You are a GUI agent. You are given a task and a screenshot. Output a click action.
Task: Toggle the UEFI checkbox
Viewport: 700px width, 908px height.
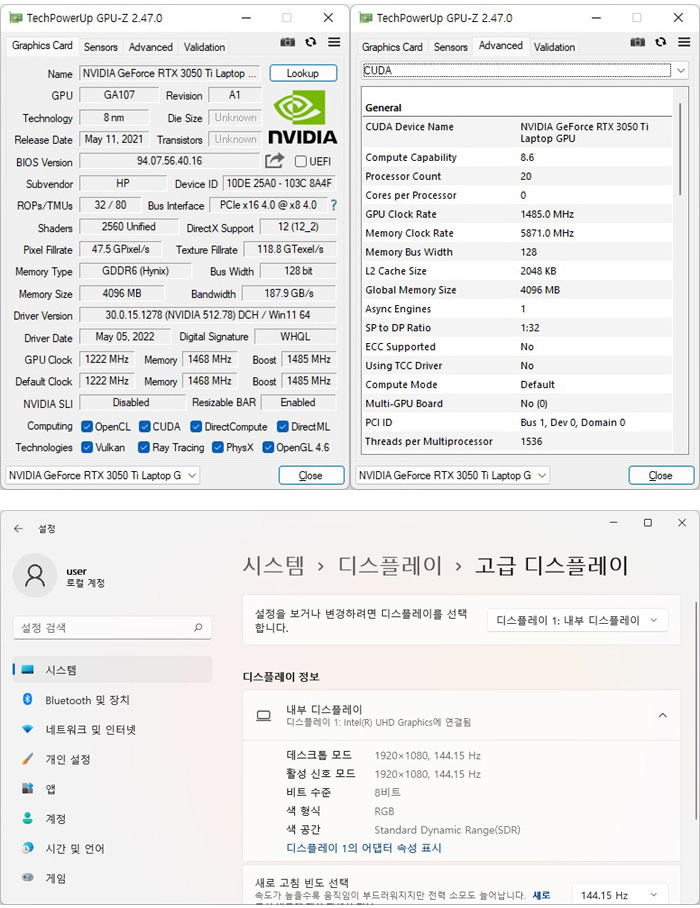[300, 161]
